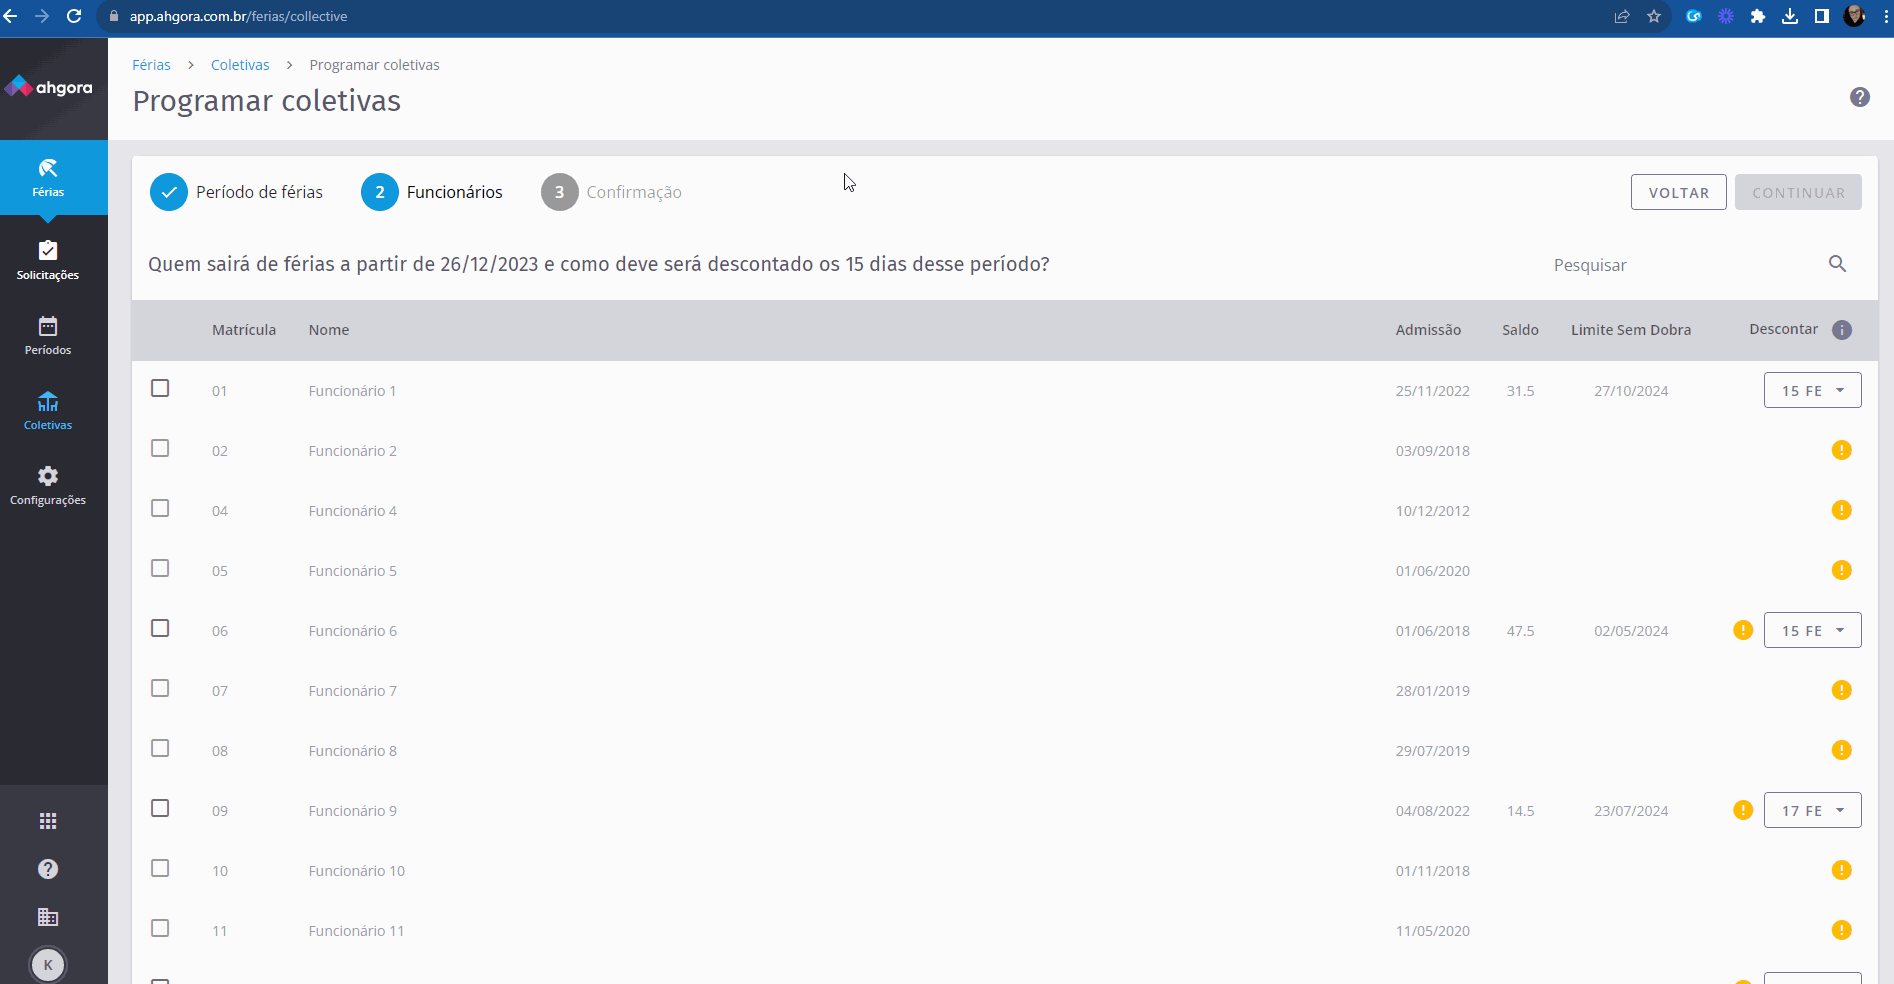1894x984 pixels.
Task: Click saldo value 14.5
Action: [x=1520, y=811]
